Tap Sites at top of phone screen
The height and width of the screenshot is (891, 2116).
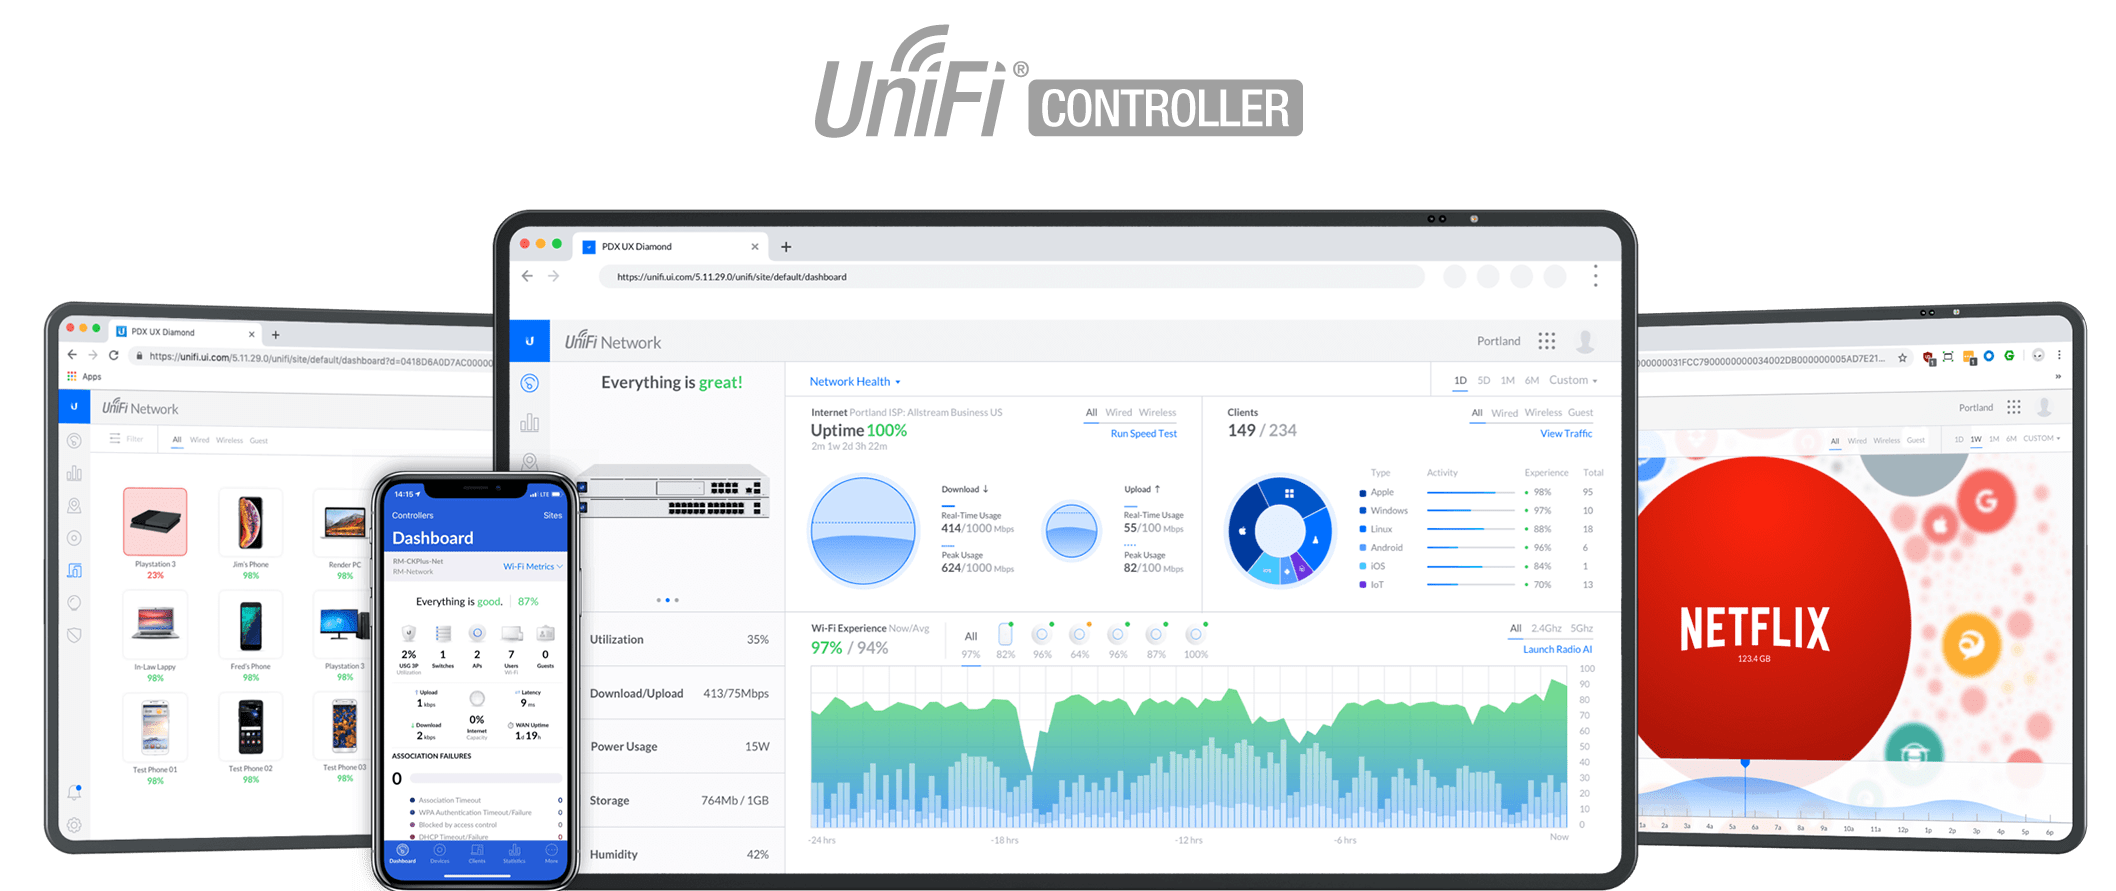(553, 516)
